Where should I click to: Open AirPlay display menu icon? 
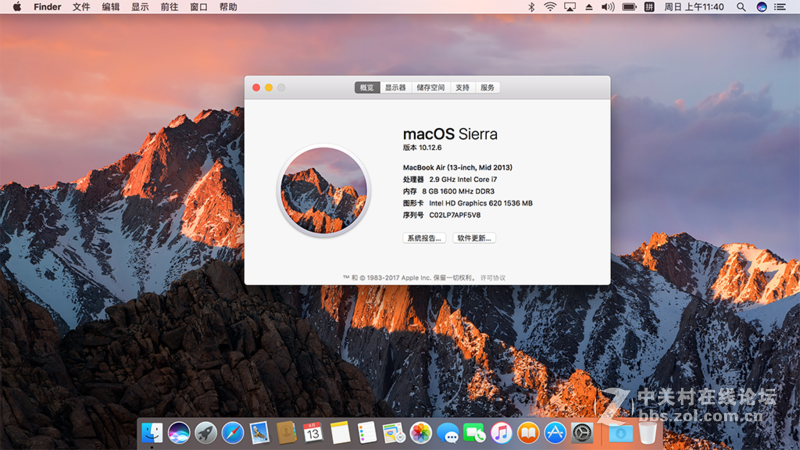[570, 7]
